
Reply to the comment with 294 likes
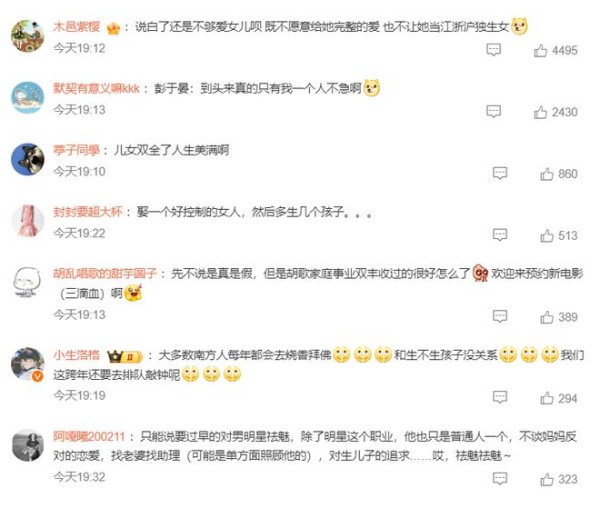click(x=500, y=397)
